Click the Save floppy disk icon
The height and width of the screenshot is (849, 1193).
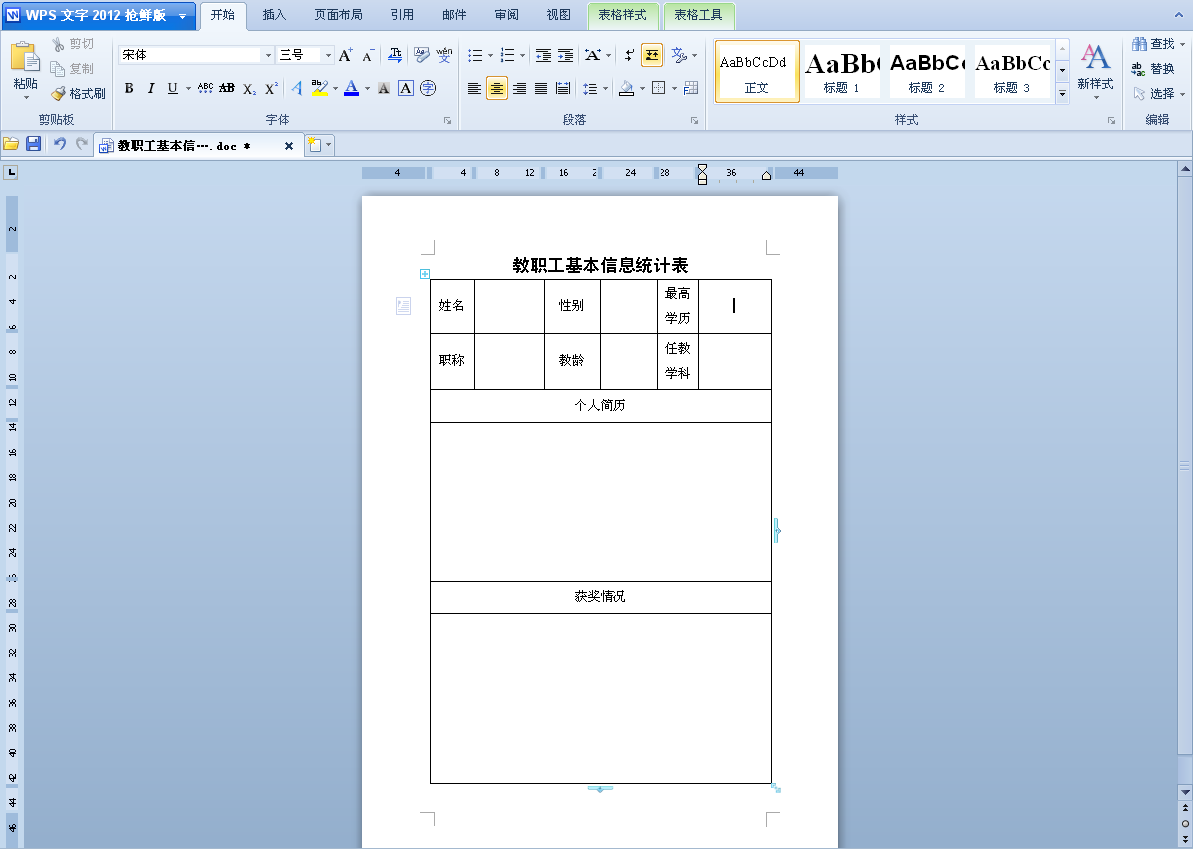(x=34, y=145)
